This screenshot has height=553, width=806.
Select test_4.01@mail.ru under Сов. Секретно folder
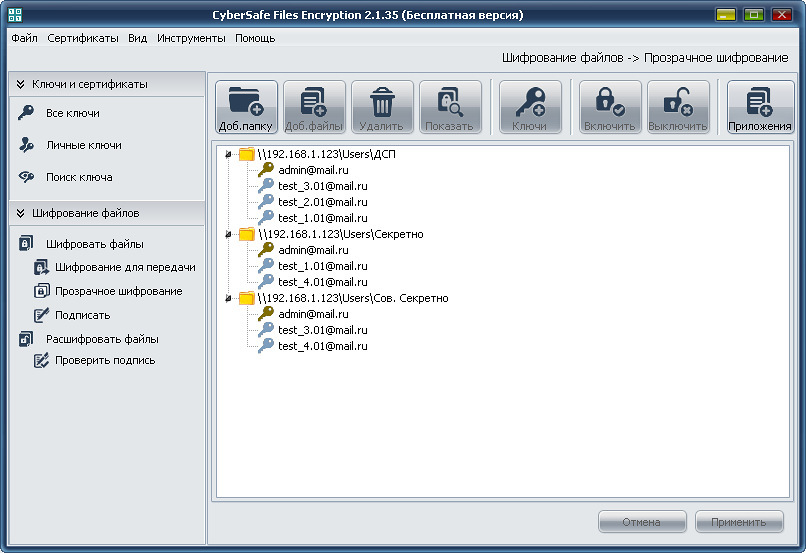pos(323,346)
